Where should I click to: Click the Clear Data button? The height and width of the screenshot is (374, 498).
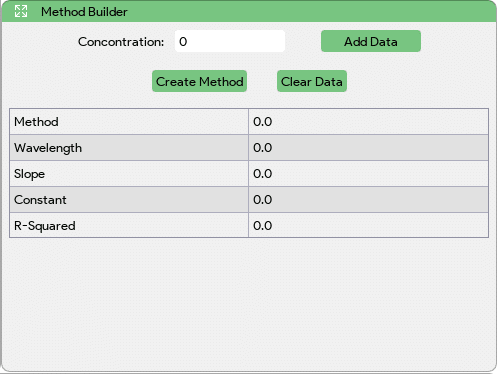(312, 81)
